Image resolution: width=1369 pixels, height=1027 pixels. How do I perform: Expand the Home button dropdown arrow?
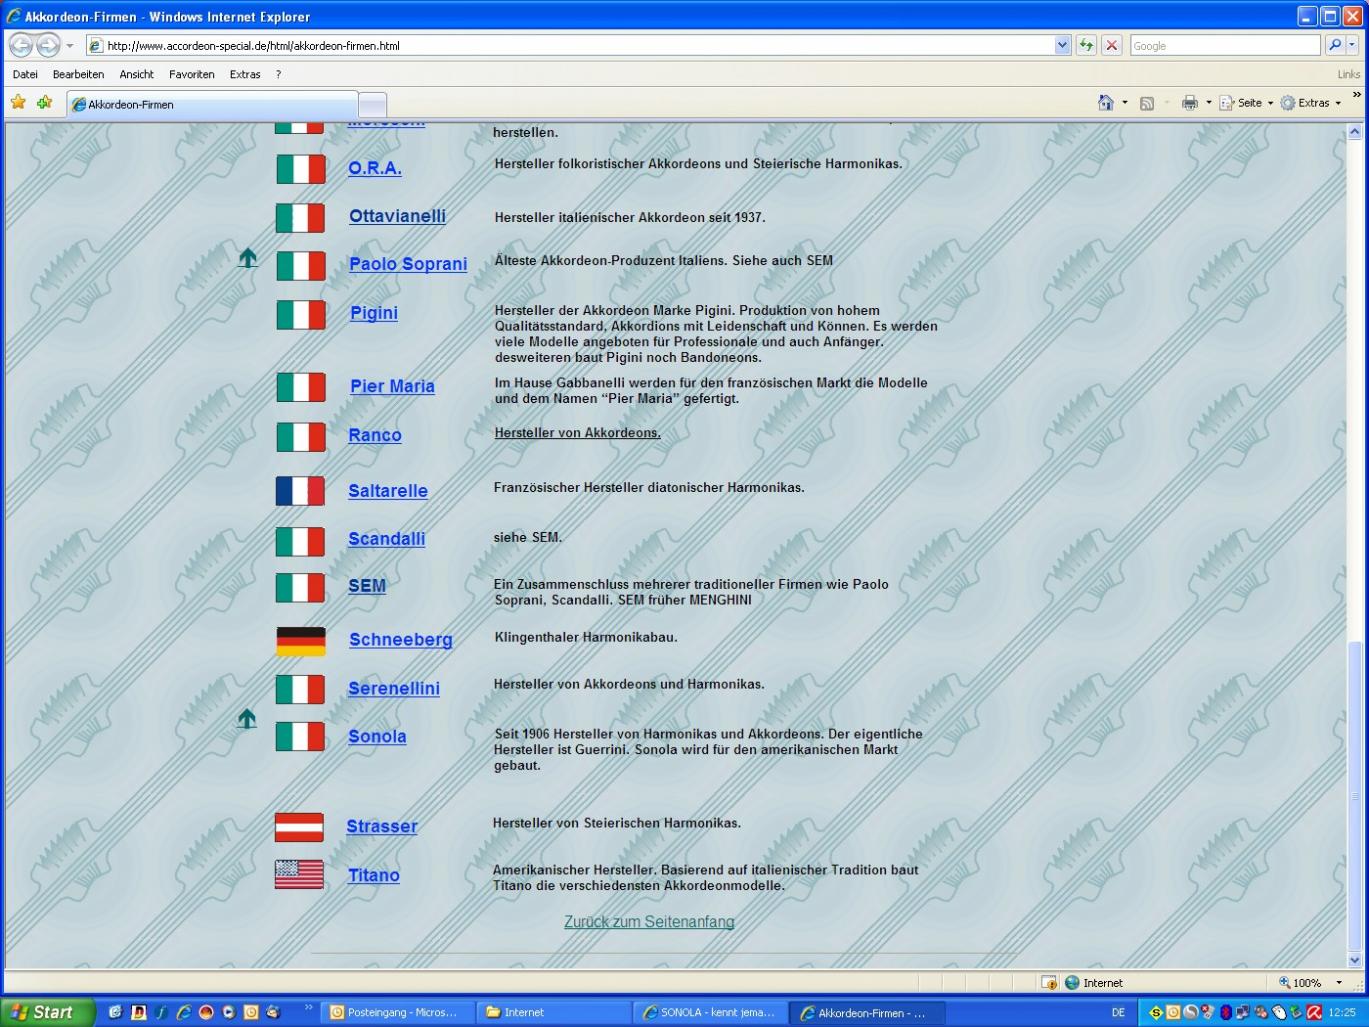point(1125,103)
